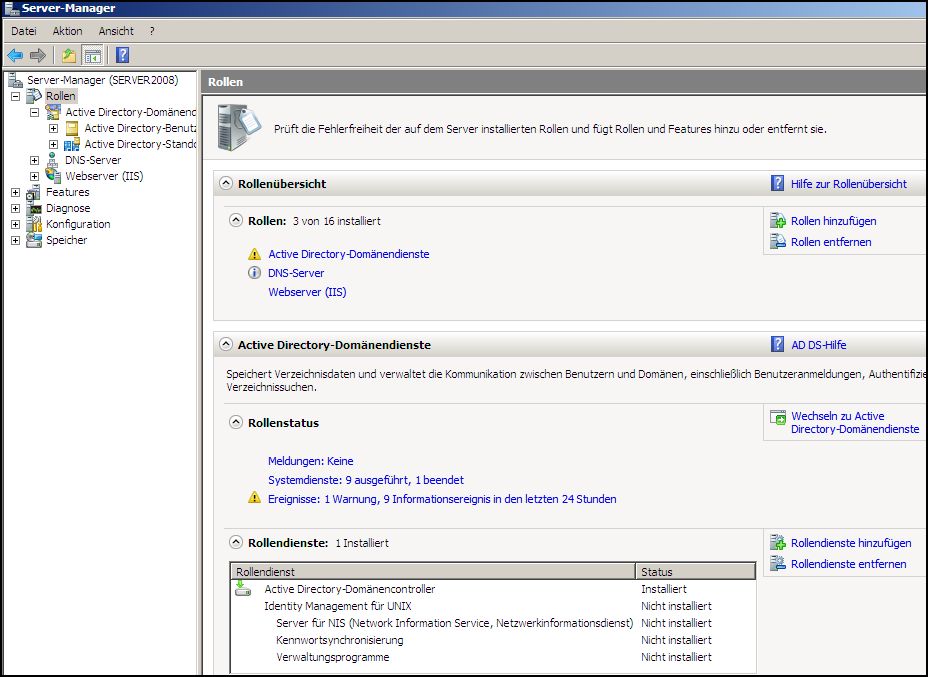The width and height of the screenshot is (928, 677).
Task: Click the Webserver (IIS) tree icon
Action: [x=53, y=176]
